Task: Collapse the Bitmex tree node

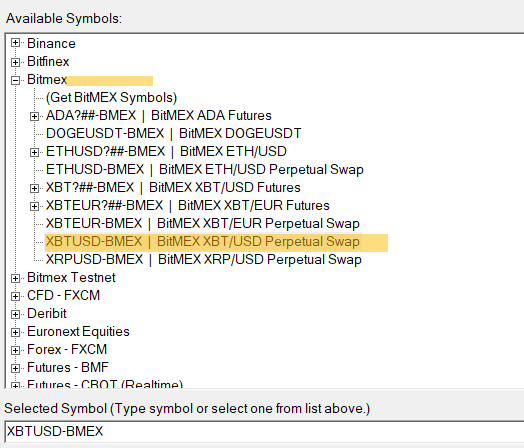Action: click(15, 80)
